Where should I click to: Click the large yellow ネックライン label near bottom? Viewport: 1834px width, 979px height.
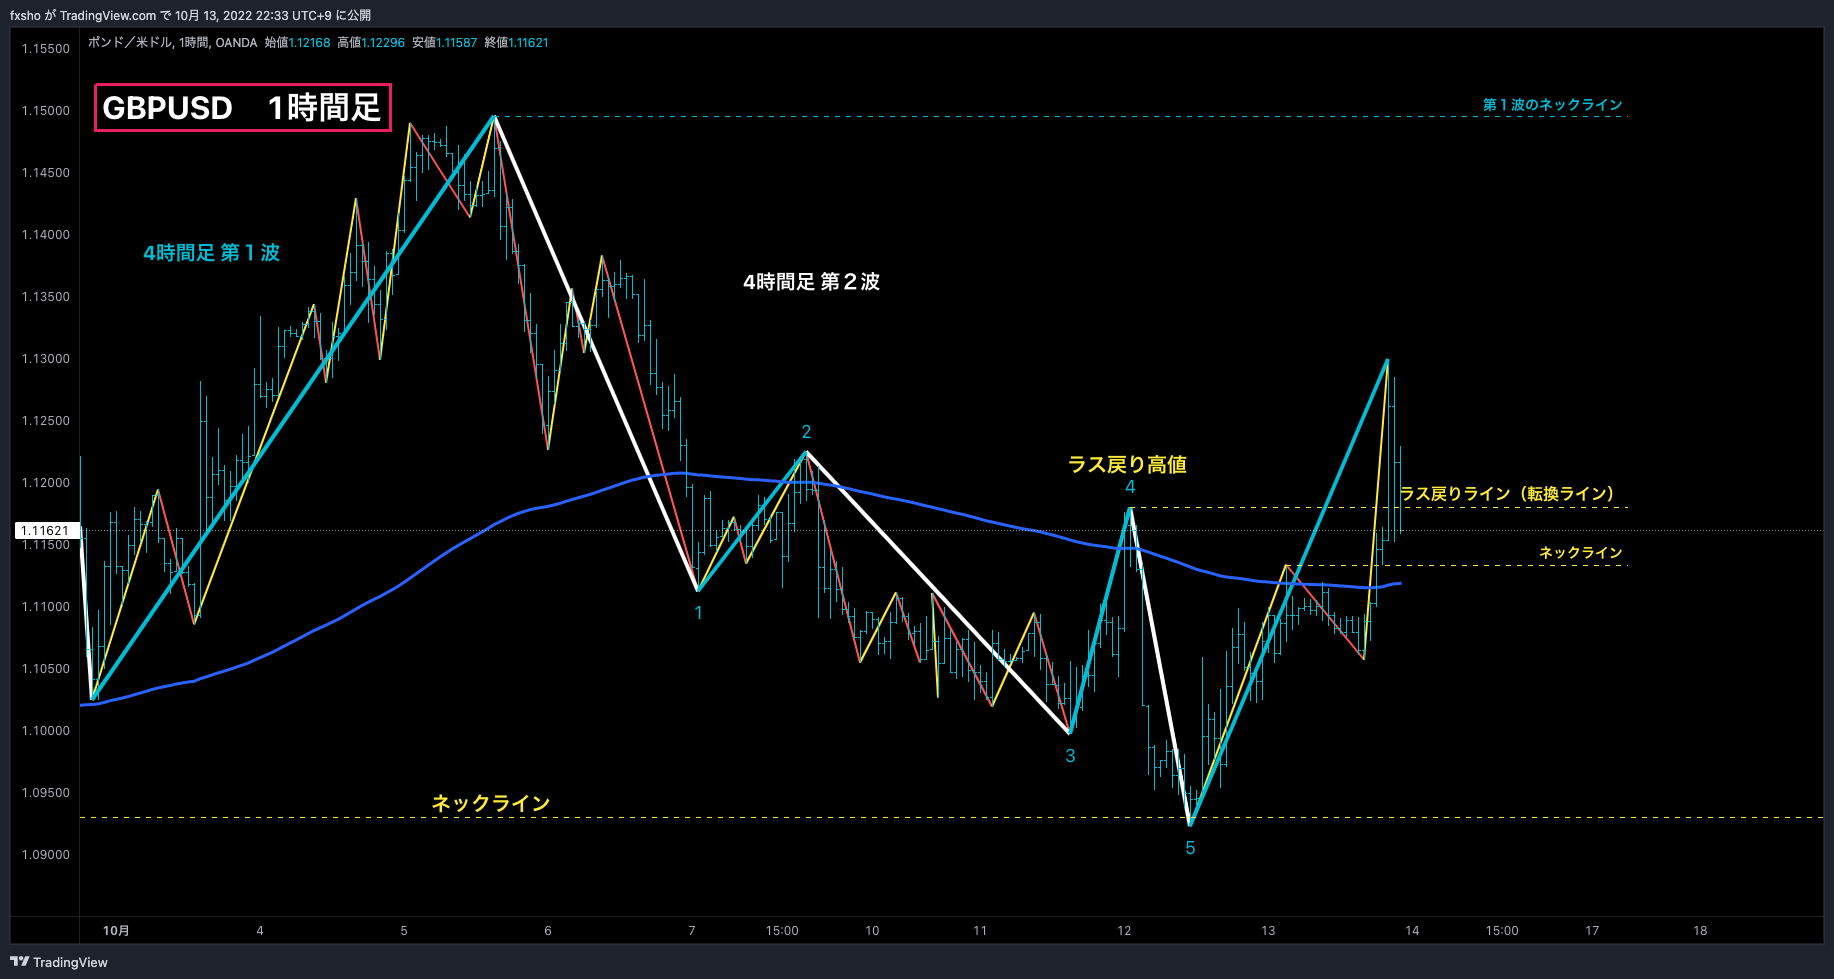491,803
